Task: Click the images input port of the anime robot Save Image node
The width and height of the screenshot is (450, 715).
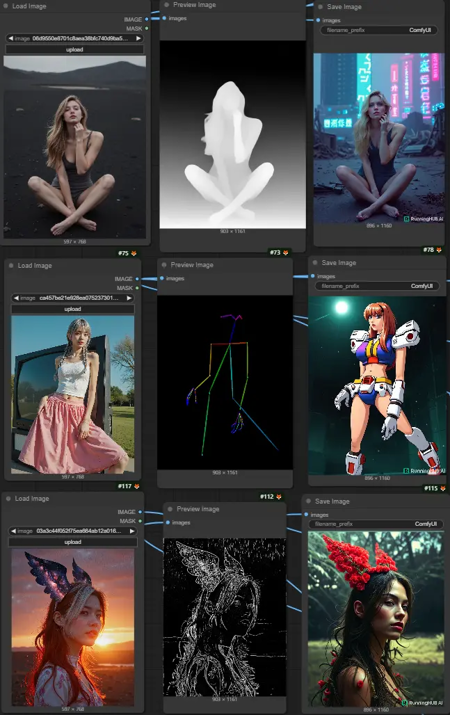Action: tap(313, 276)
